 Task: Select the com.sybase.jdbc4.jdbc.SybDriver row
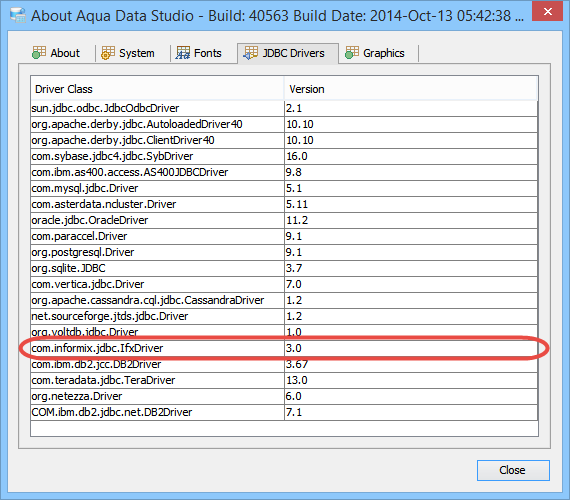tap(284, 156)
